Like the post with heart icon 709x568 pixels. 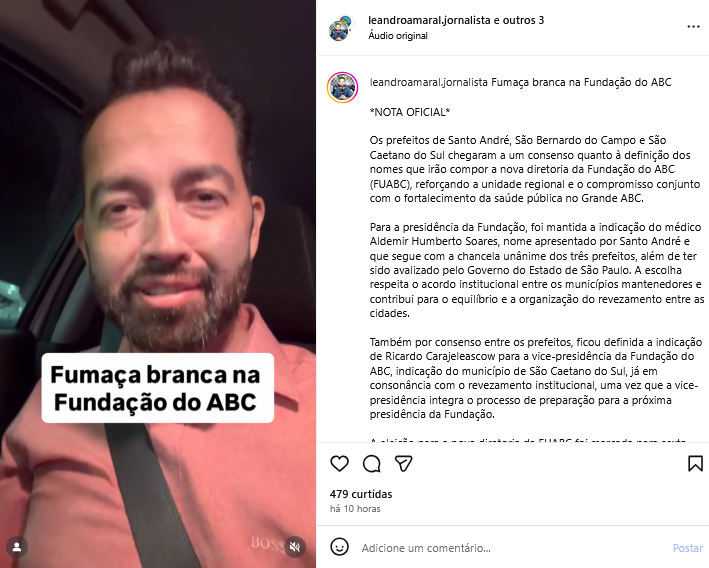click(339, 464)
